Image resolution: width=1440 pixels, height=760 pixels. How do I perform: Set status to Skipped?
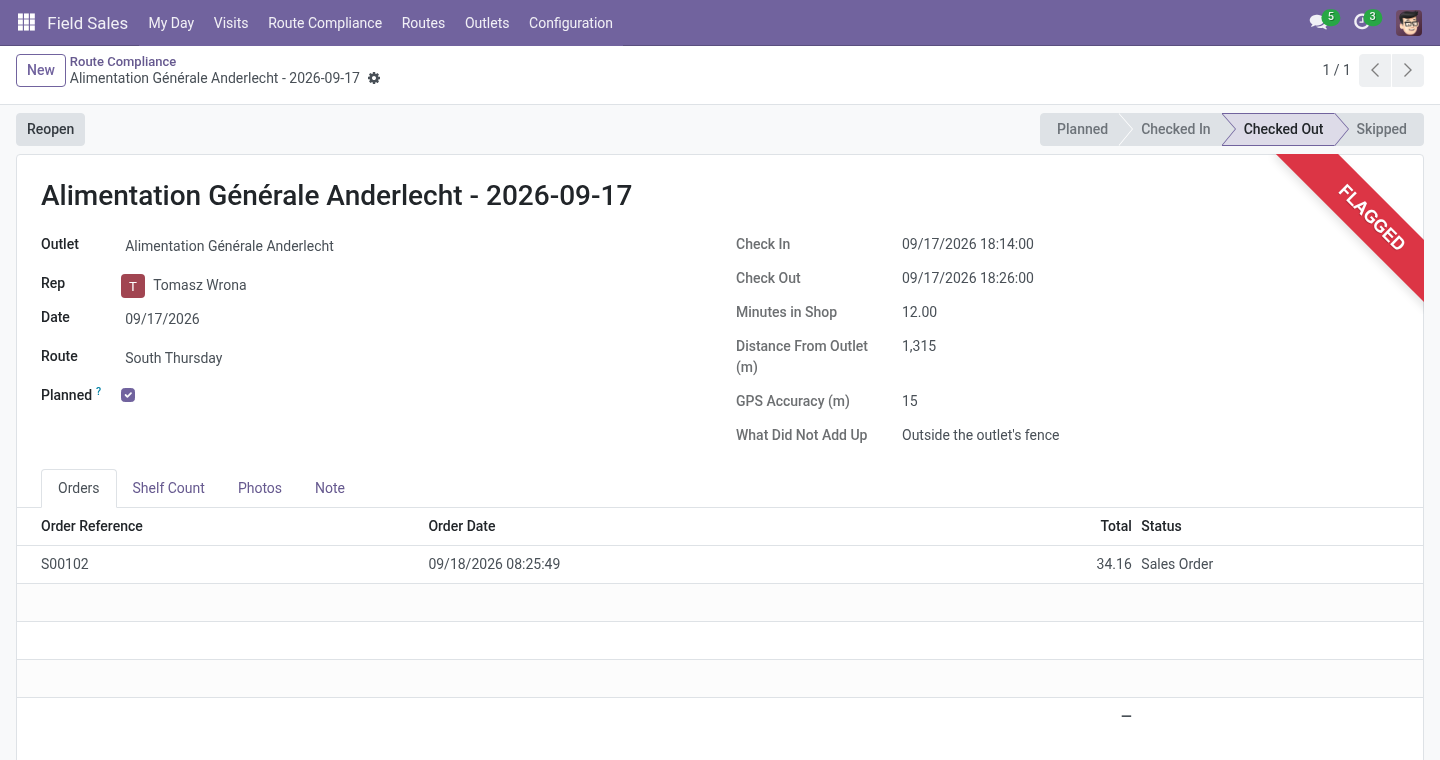(1381, 129)
